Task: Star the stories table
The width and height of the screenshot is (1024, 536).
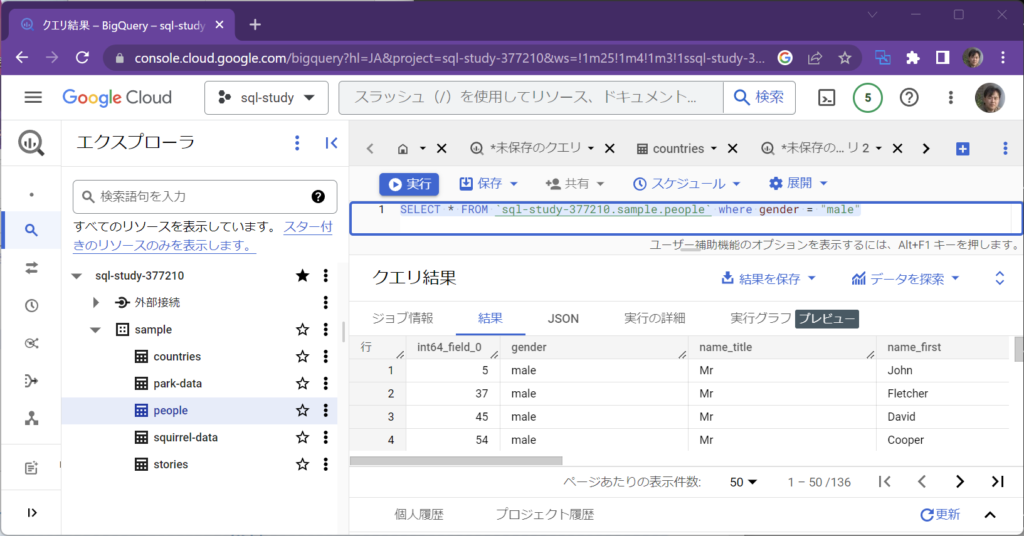Action: 302,464
